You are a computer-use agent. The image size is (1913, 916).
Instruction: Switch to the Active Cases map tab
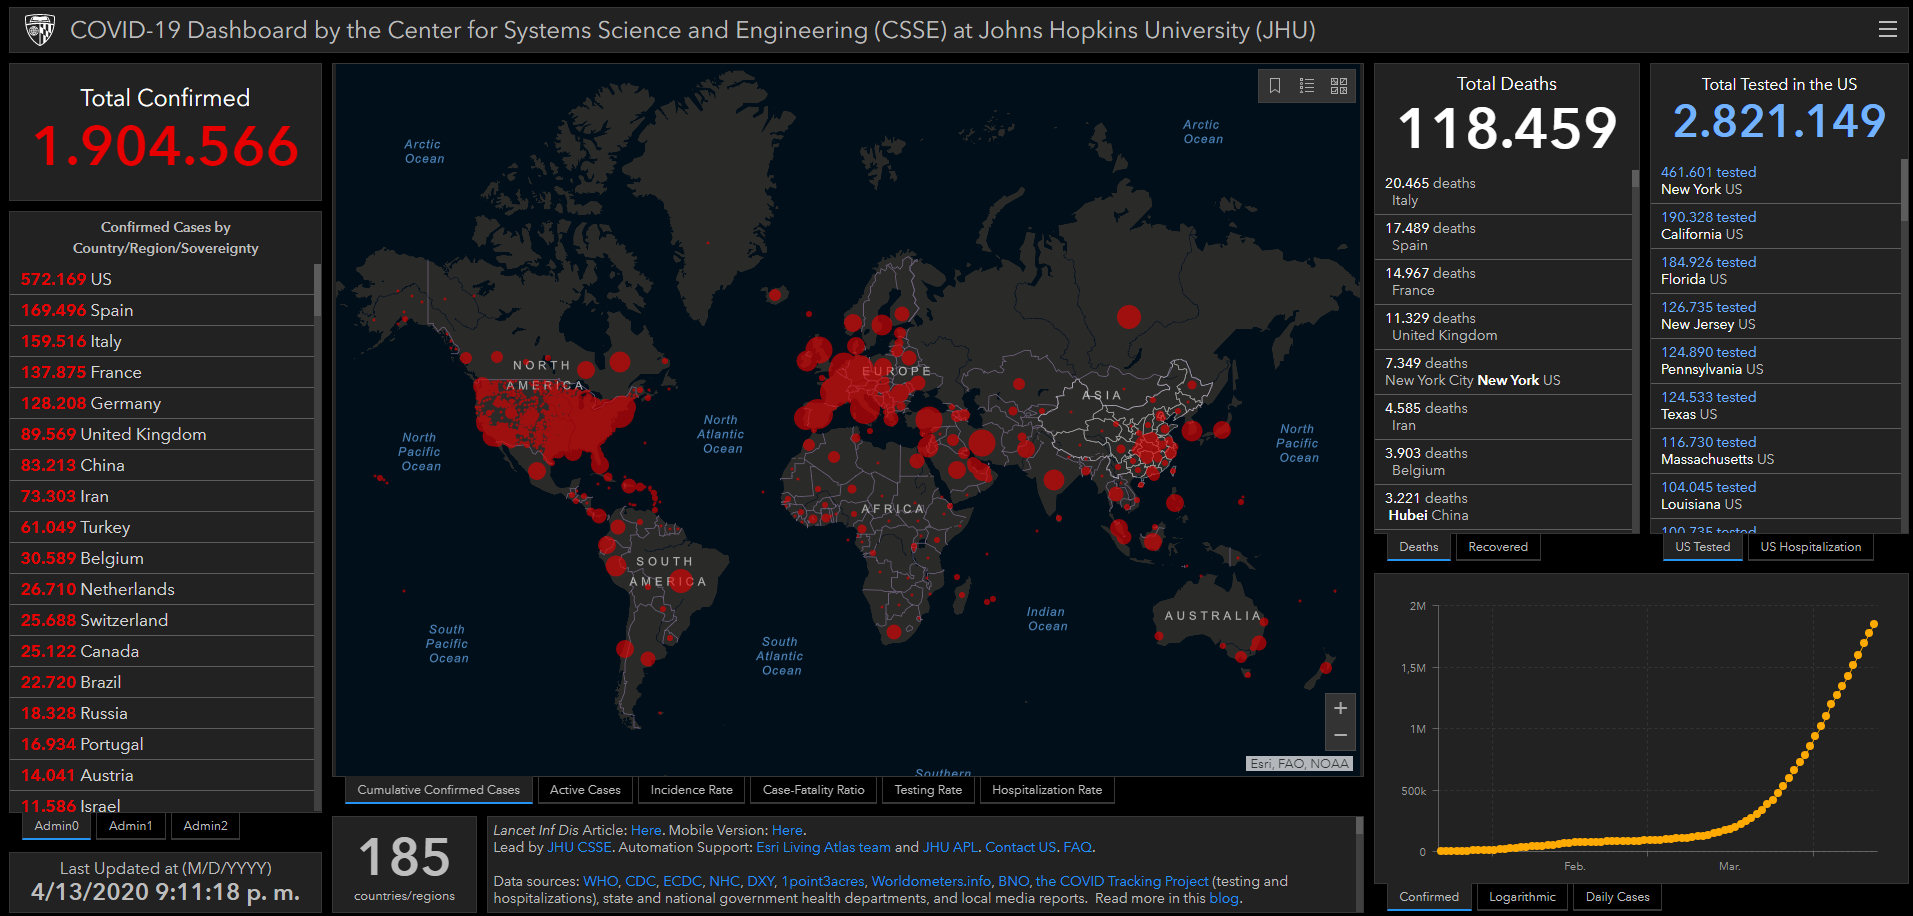[x=585, y=790]
